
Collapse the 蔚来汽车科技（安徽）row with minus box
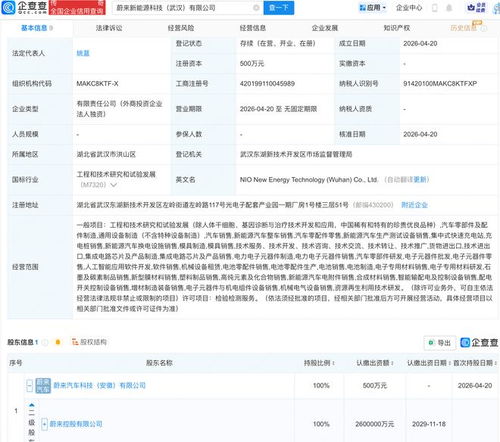(30, 386)
